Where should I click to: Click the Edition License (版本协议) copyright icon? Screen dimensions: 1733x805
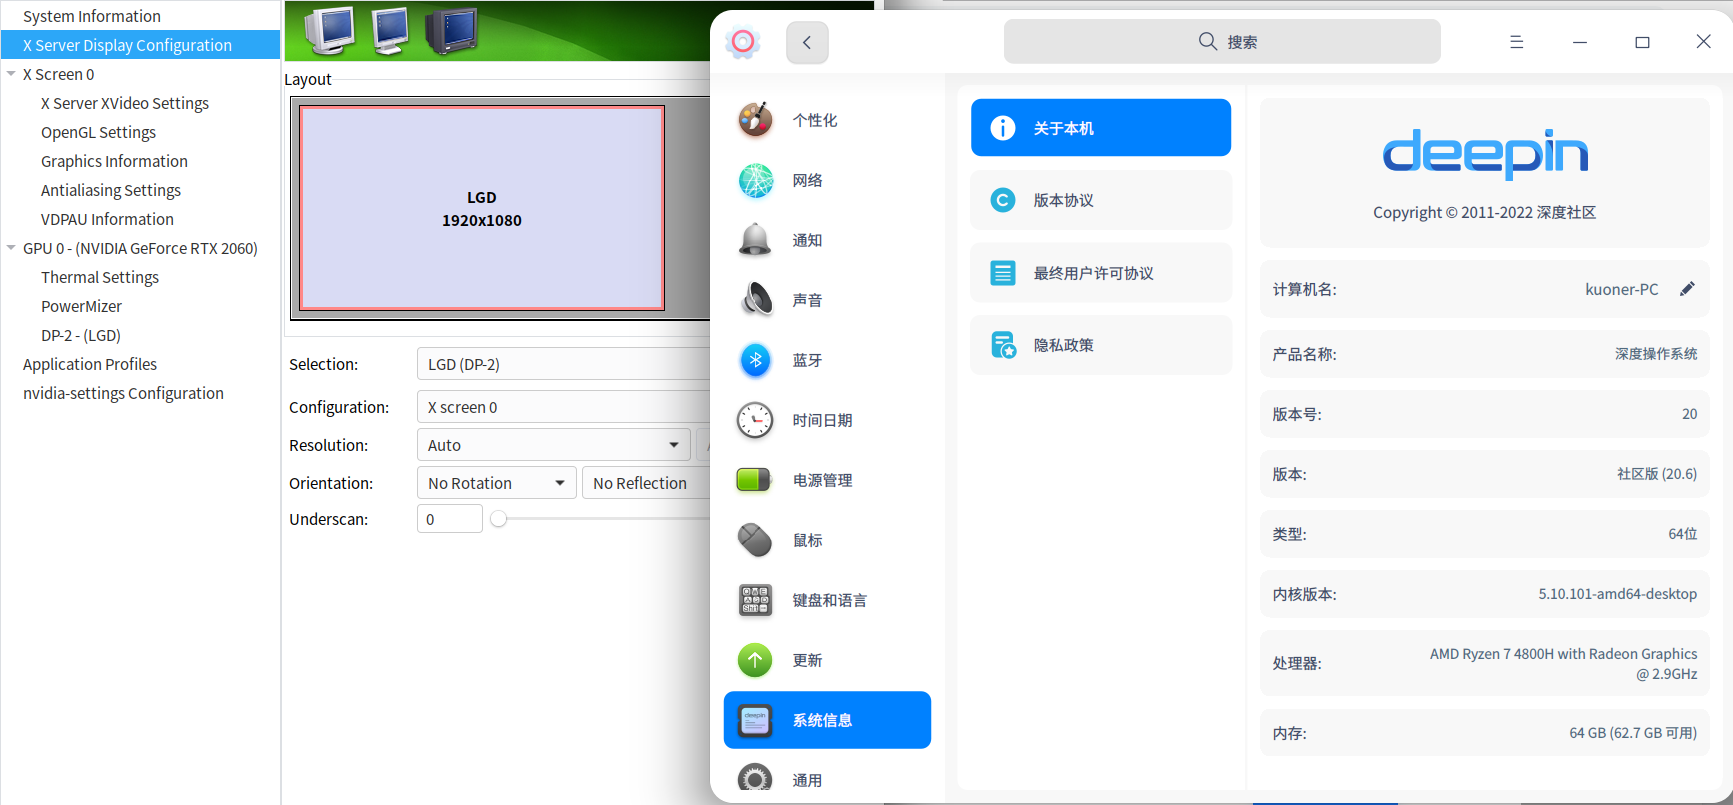pos(1003,200)
